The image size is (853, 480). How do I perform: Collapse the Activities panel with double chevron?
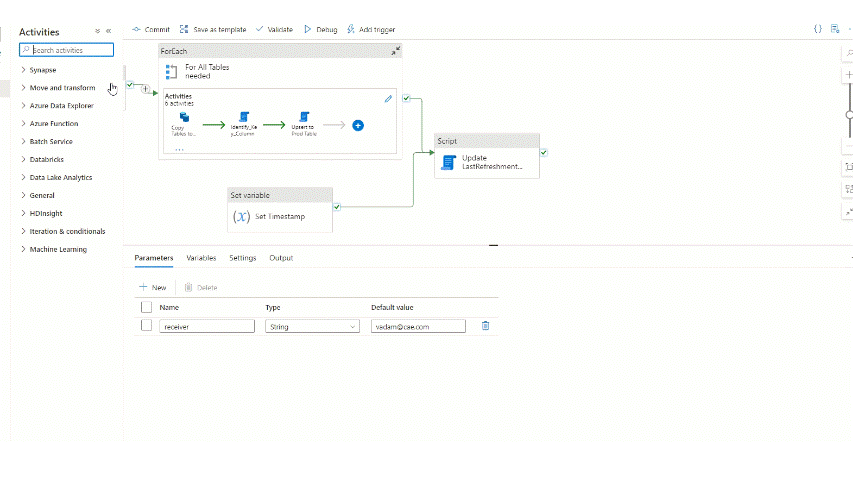coord(108,32)
